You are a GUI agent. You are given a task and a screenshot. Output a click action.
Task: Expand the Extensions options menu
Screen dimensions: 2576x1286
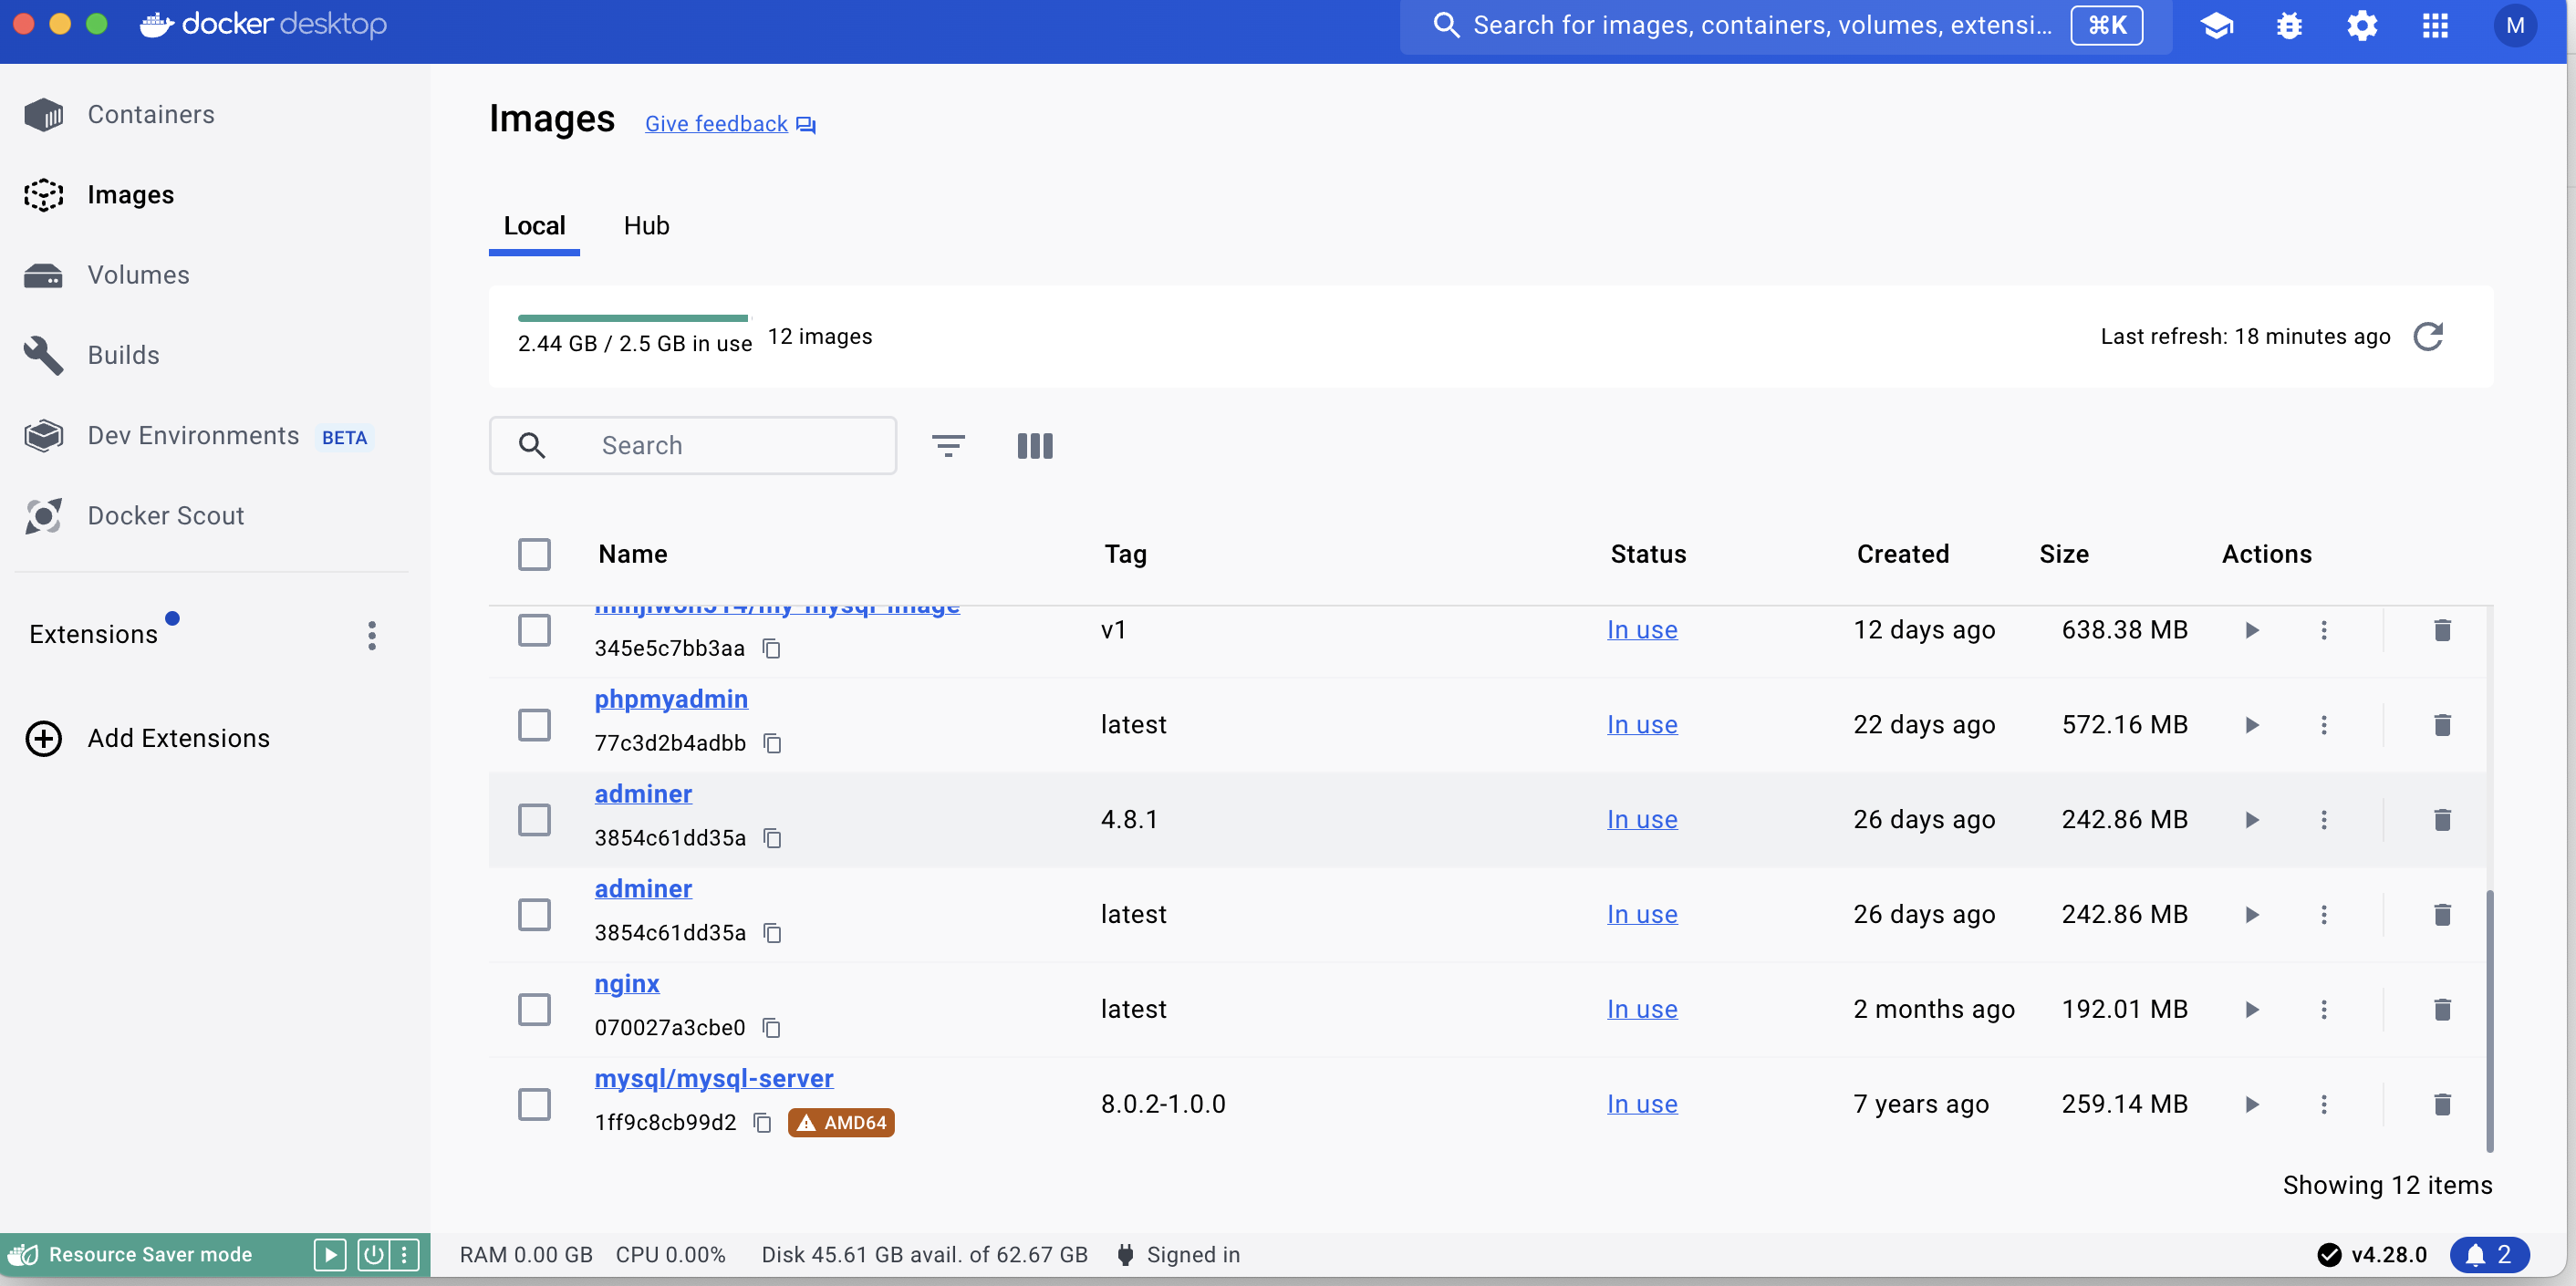(371, 635)
